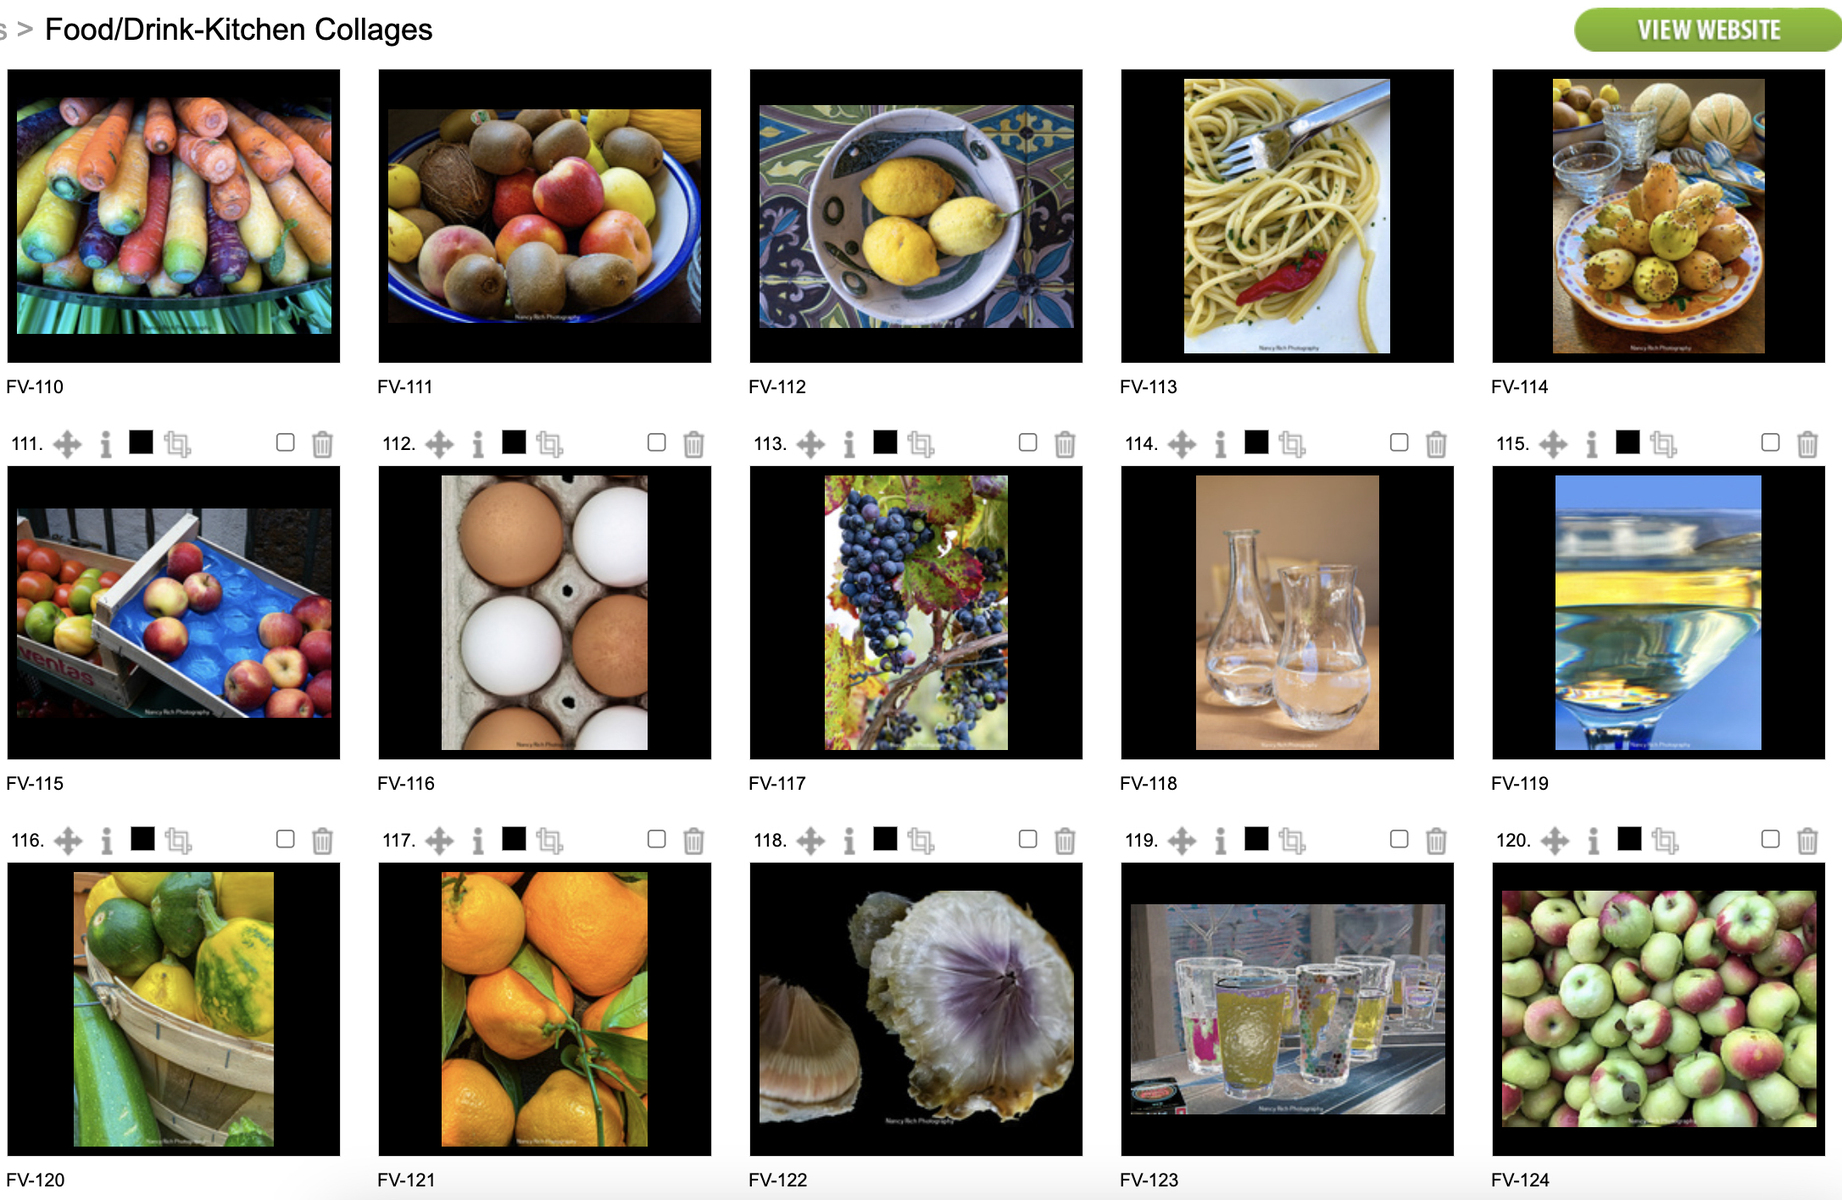This screenshot has height=1200, width=1842.
Task: Click the crop icon for image 115
Action: click(x=1663, y=444)
